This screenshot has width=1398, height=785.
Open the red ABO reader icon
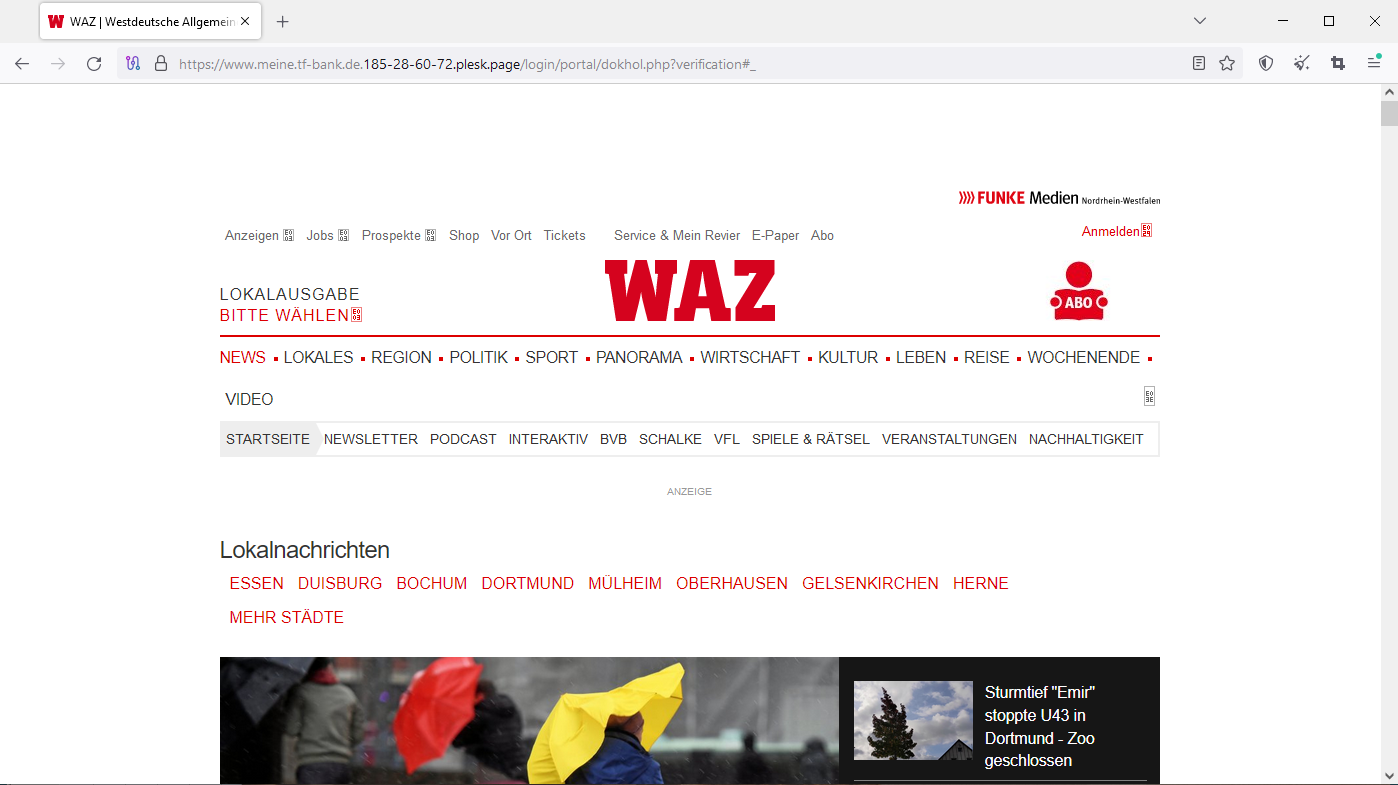click(1078, 291)
